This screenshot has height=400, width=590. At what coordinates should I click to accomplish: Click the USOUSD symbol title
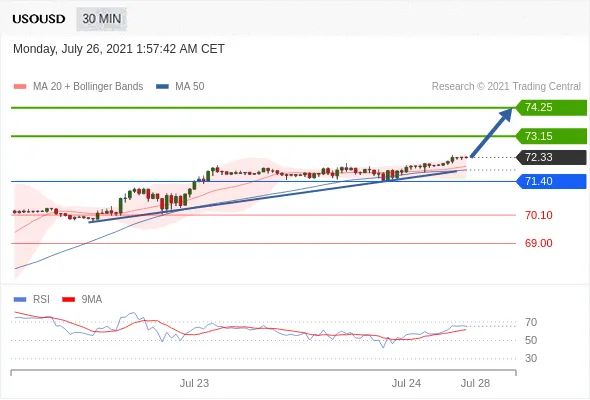pyautogui.click(x=39, y=19)
